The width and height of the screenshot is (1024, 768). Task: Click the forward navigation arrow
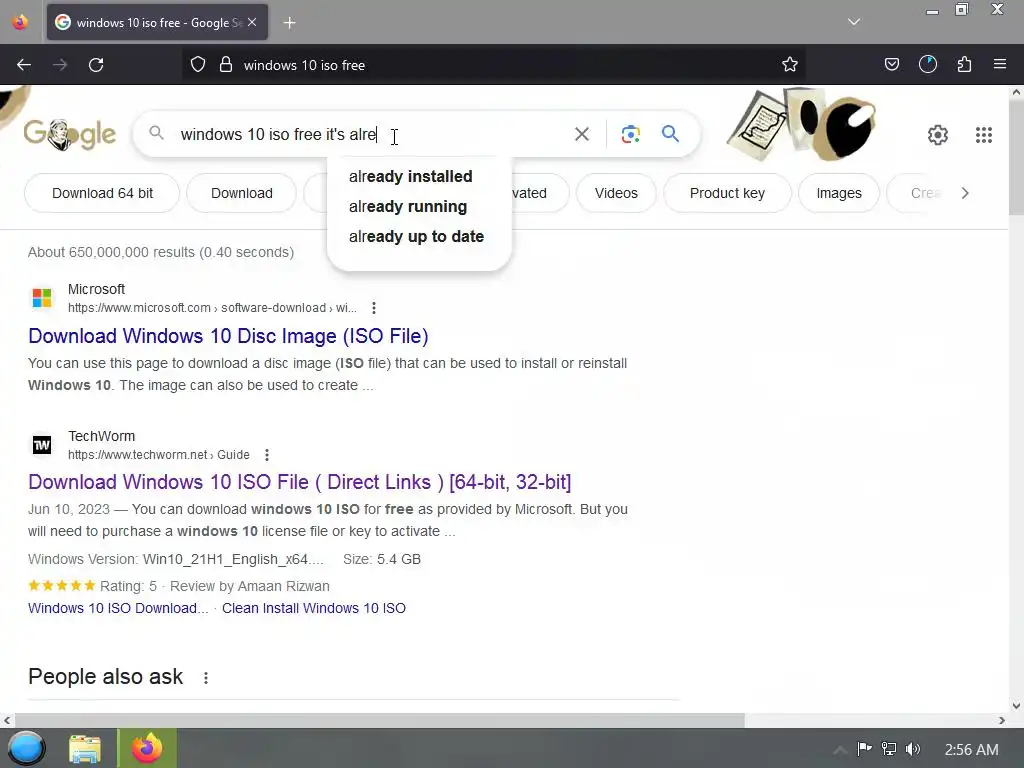click(60, 65)
